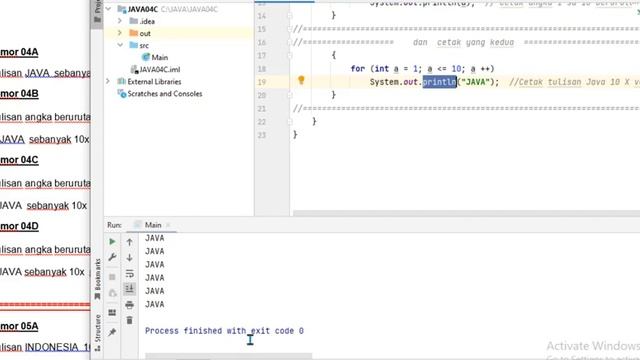This screenshot has width=640, height=360.
Task: Toggle code fold marker on line 17
Action: coord(290,56)
